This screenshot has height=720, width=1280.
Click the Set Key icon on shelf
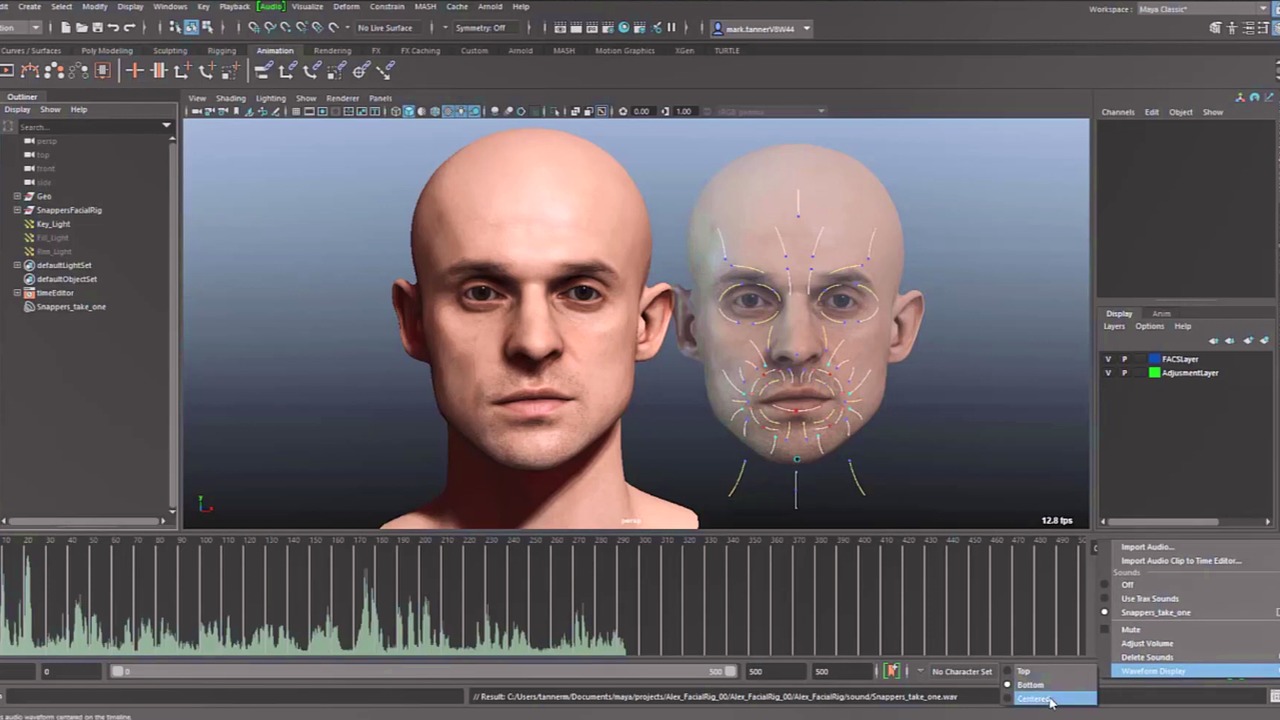[134, 70]
